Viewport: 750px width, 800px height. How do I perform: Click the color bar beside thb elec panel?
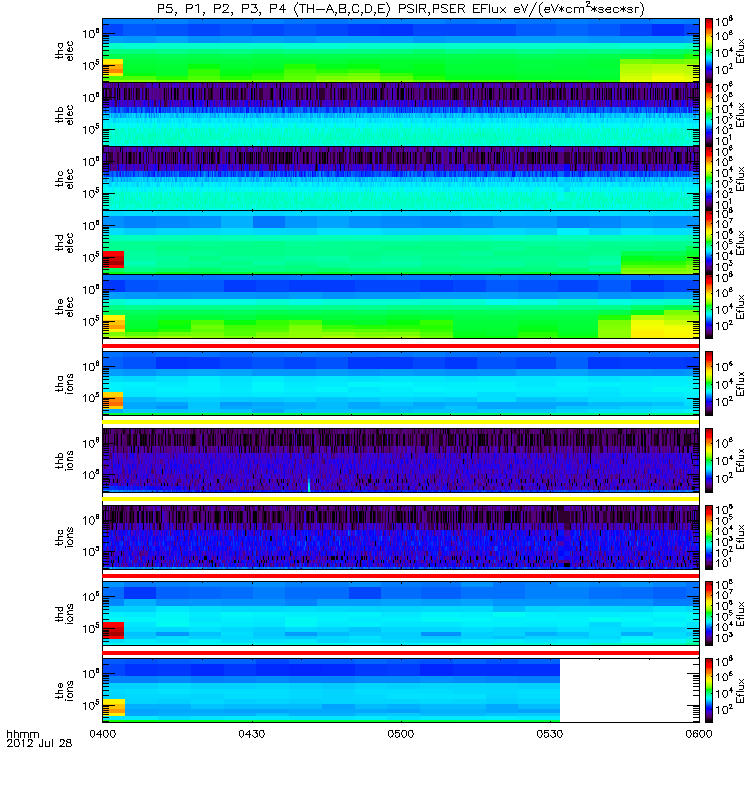(709, 114)
